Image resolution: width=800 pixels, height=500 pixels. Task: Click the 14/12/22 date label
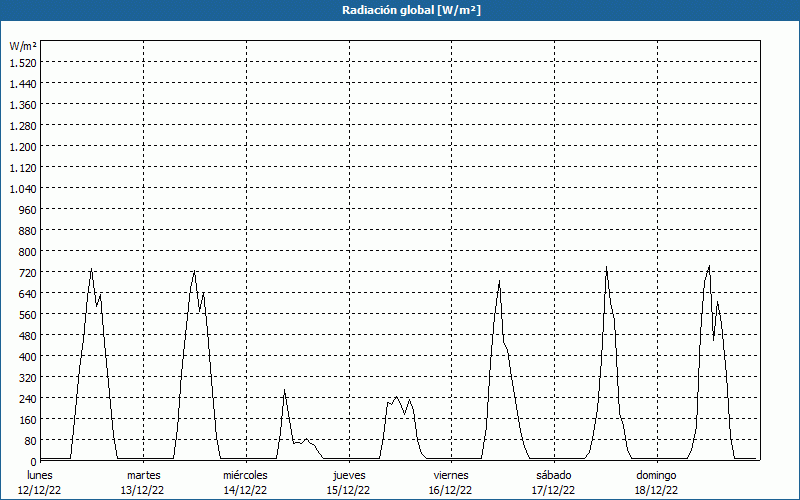click(x=245, y=490)
